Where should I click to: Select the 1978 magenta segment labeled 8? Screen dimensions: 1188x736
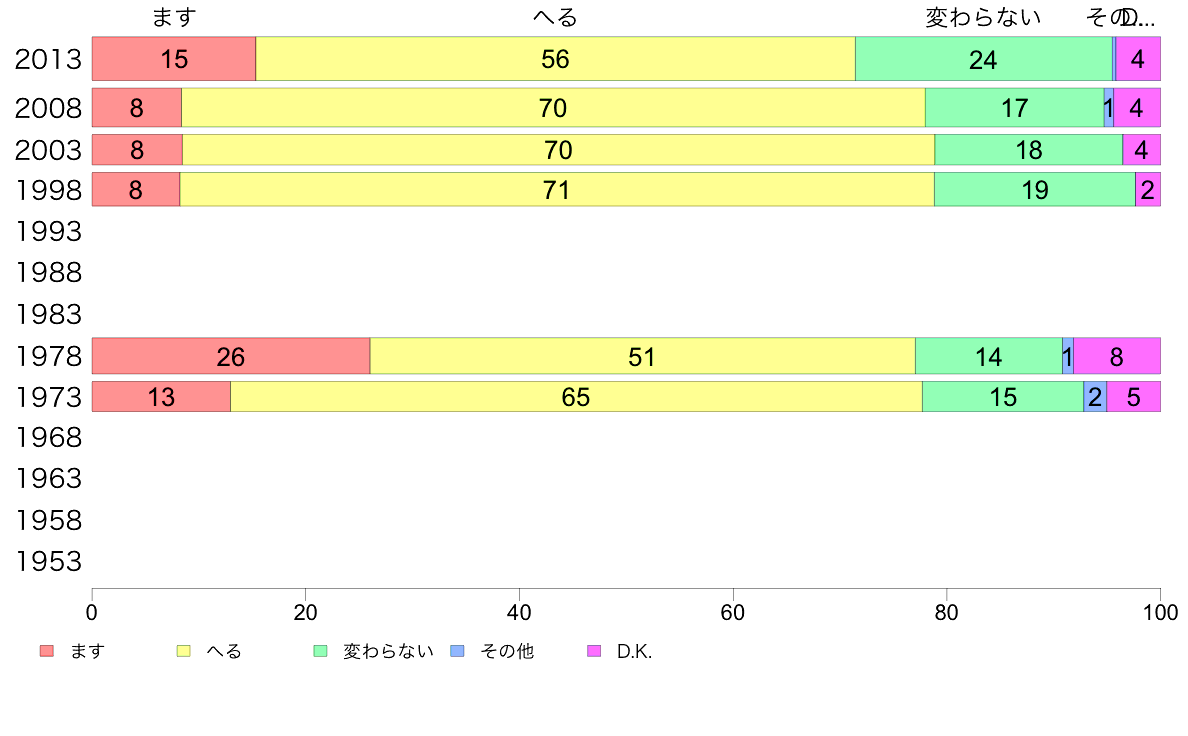pos(1117,356)
